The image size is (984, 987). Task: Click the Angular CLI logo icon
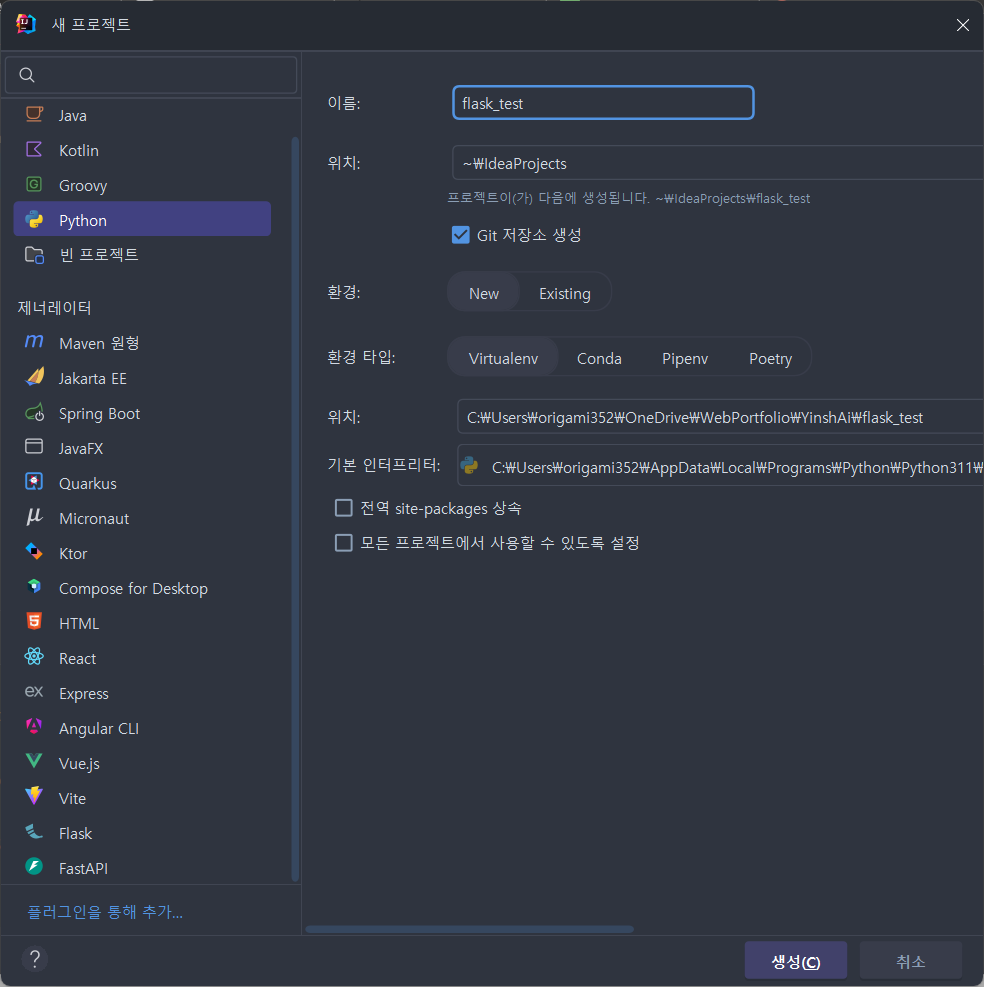click(x=34, y=726)
